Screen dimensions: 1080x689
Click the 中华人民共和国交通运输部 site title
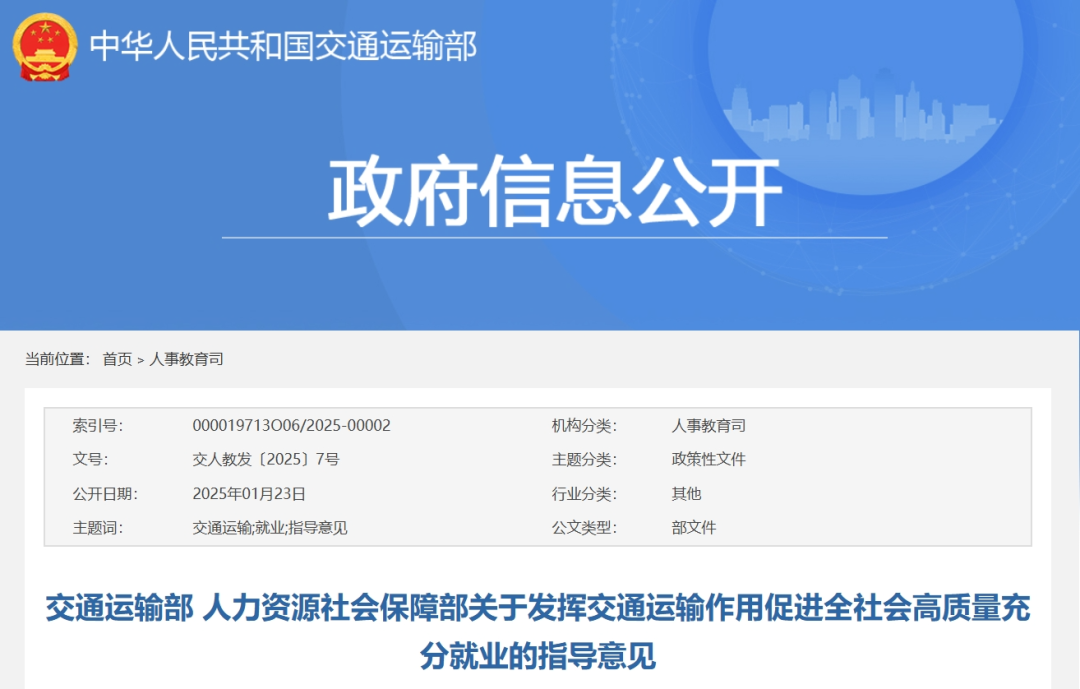coord(283,46)
